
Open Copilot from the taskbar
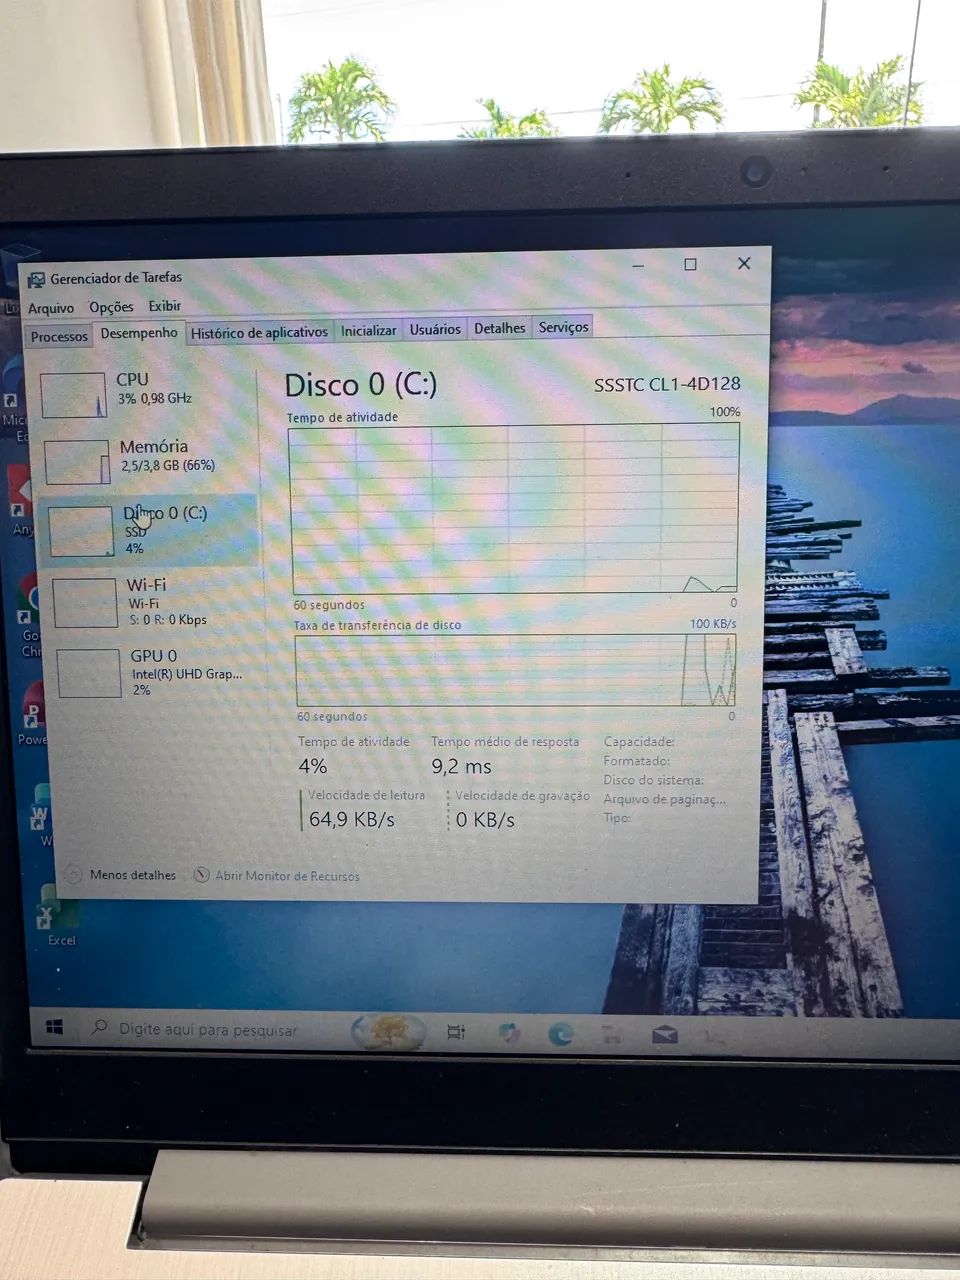coord(509,1033)
